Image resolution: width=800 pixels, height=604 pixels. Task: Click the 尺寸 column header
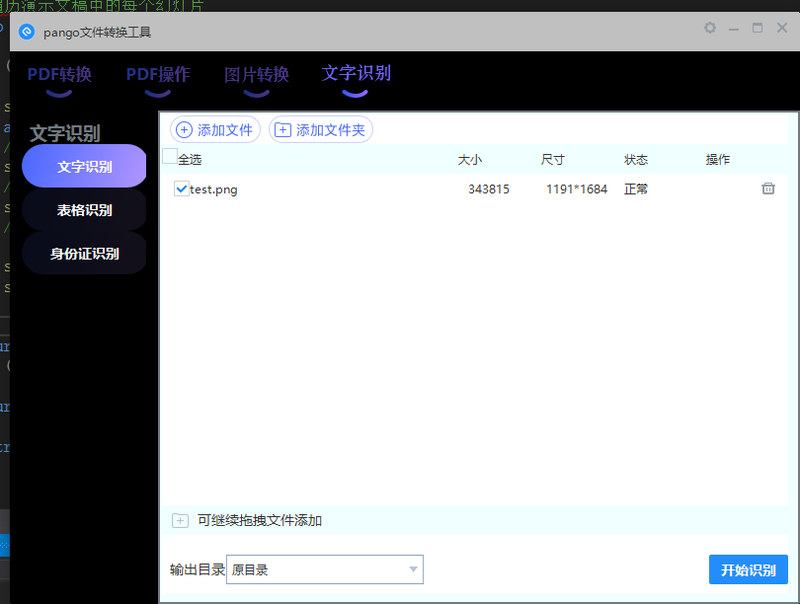[553, 160]
